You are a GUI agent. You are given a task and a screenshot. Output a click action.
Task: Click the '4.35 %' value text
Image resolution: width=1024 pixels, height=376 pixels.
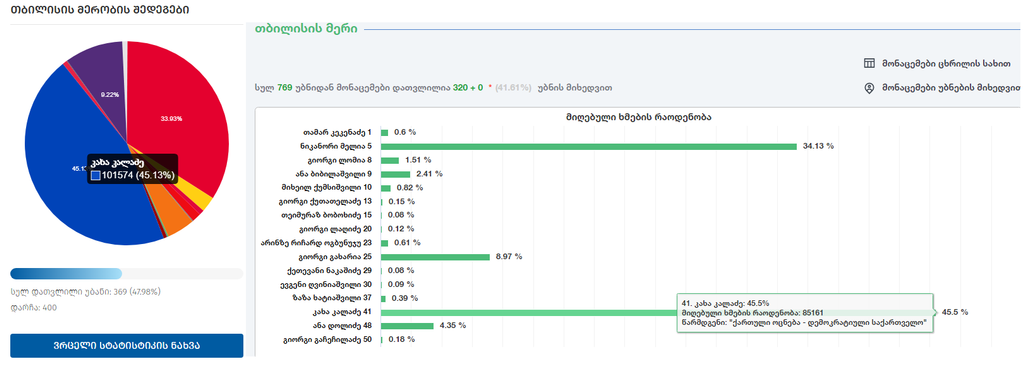(x=453, y=326)
